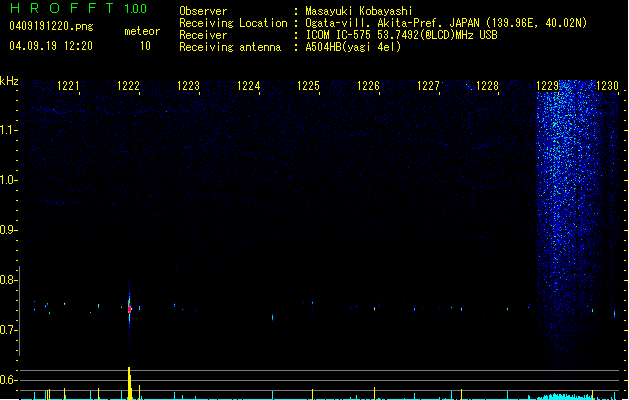Click Ogata-vill. Akita-Pref. JAPAN location text

point(446,23)
